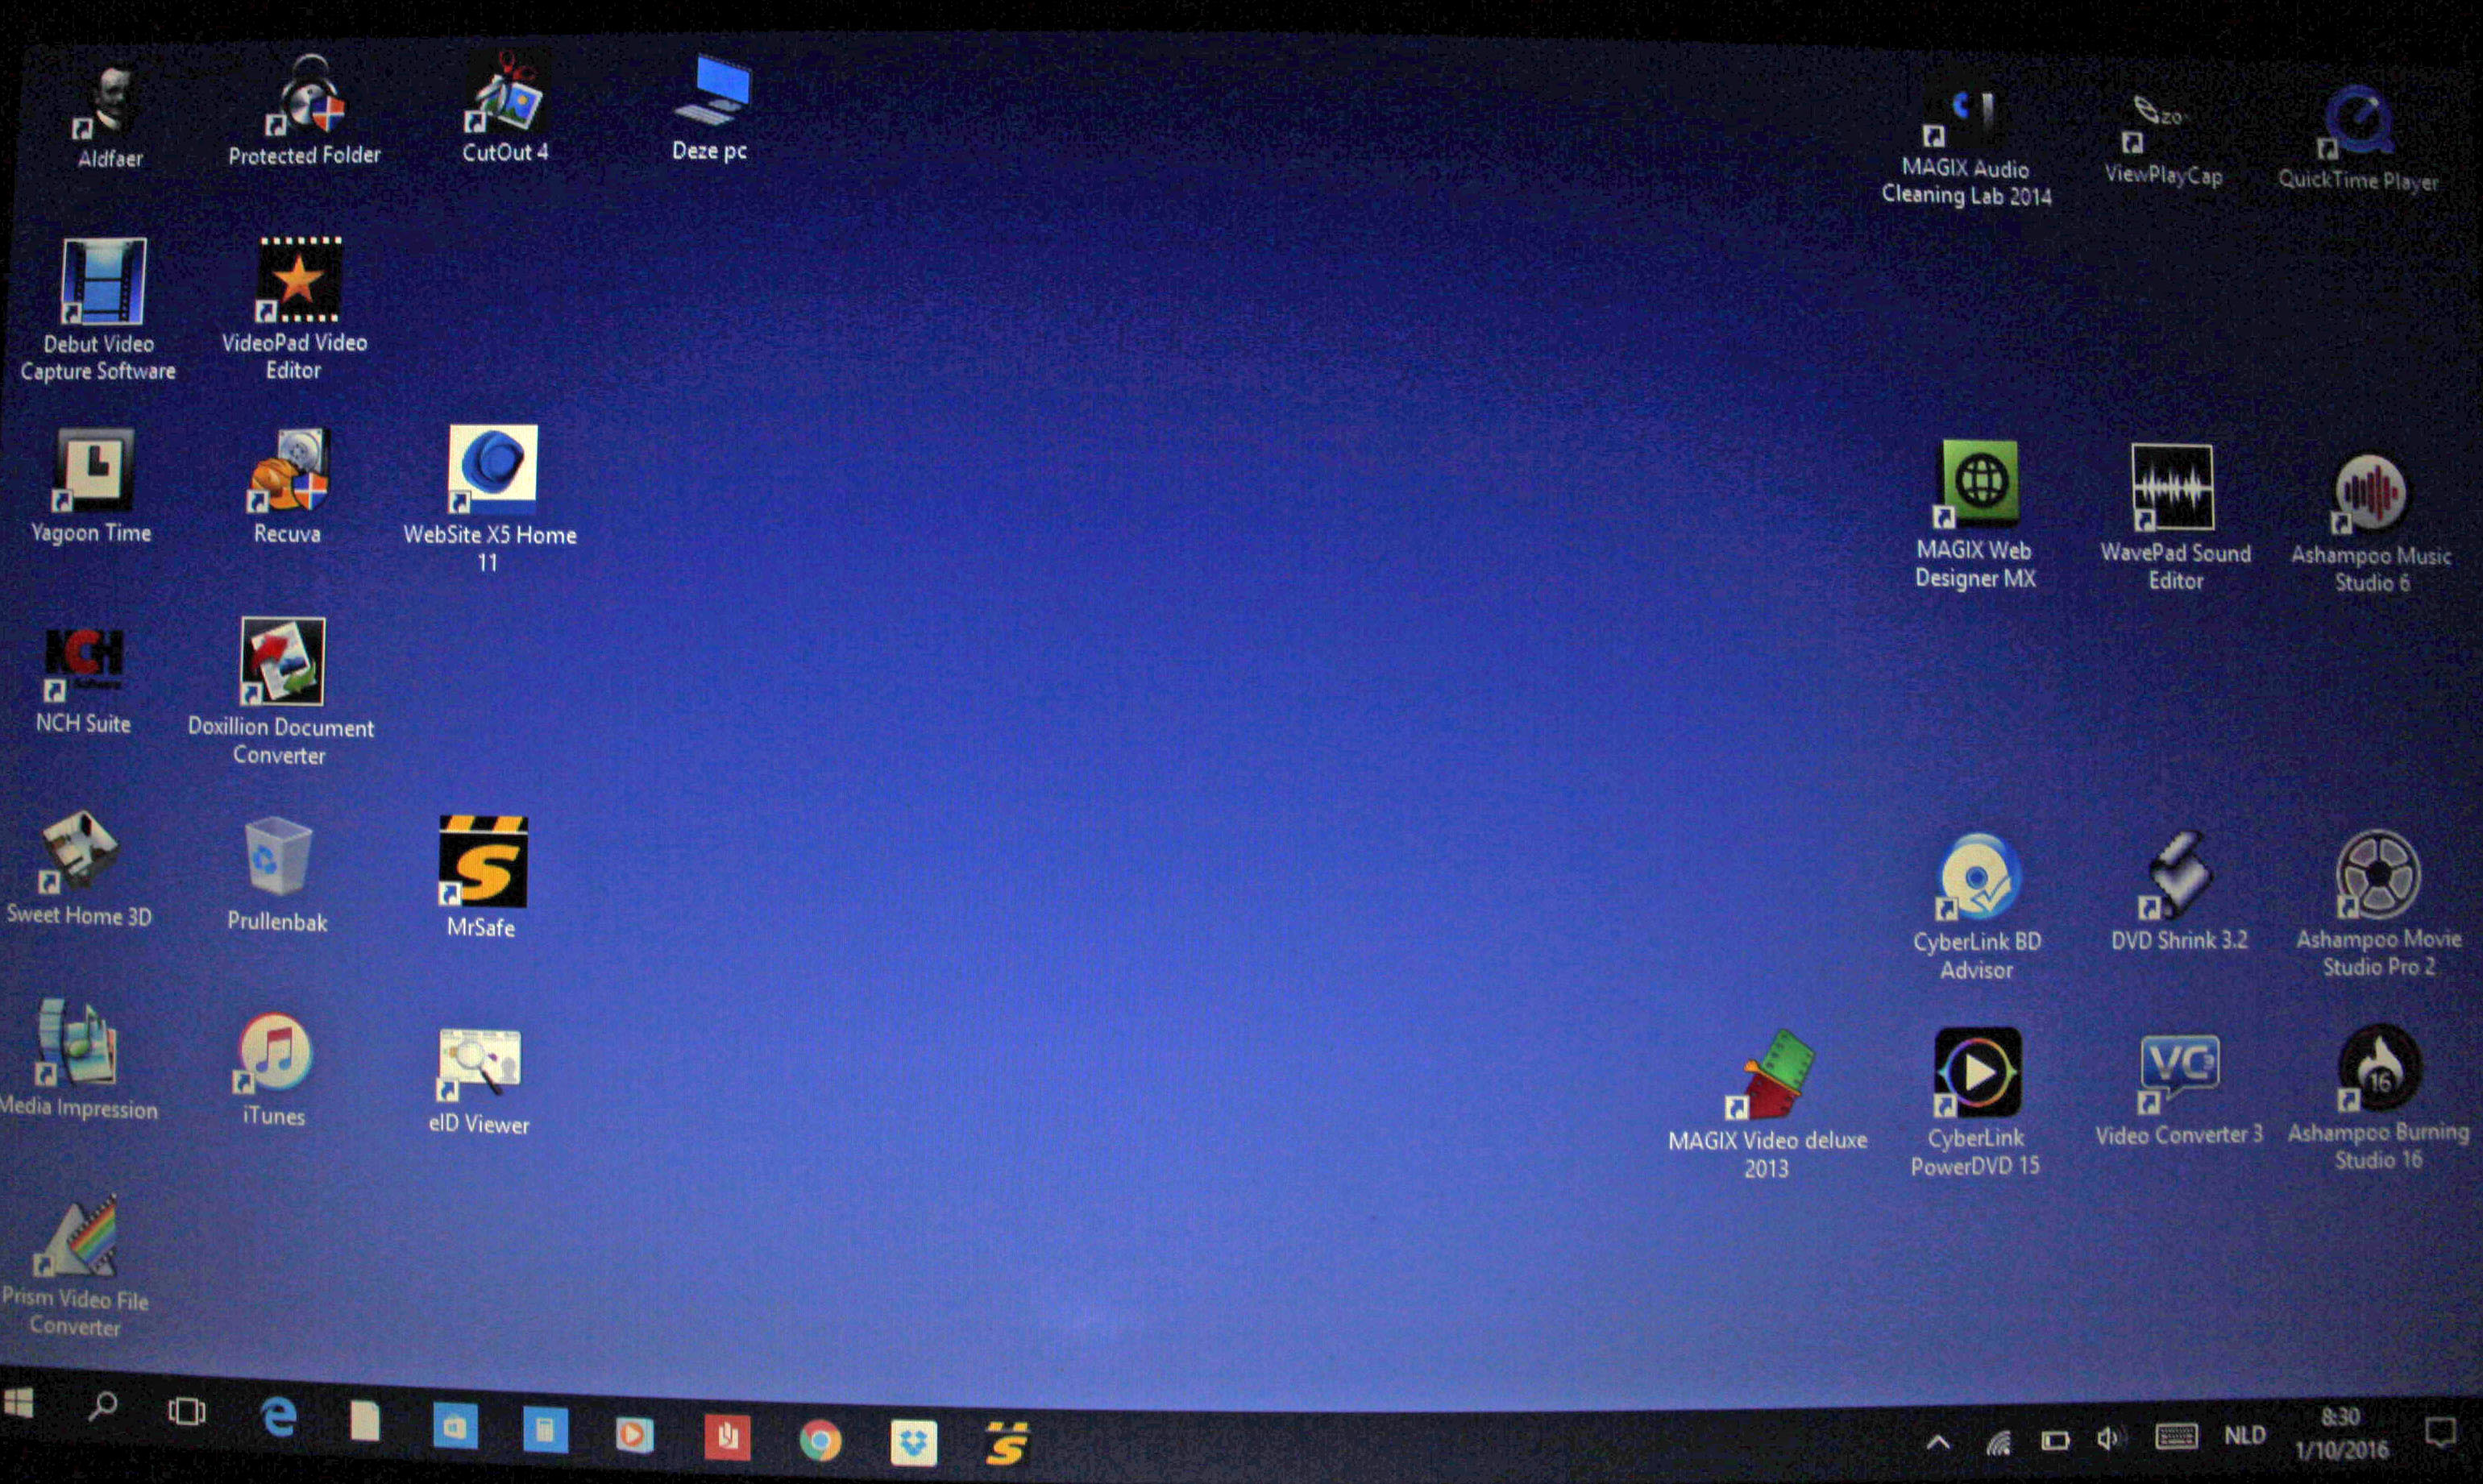2483x1484 pixels.
Task: Select the CyberLink PowerDVD 15 icon
Action: pyautogui.click(x=1977, y=1073)
